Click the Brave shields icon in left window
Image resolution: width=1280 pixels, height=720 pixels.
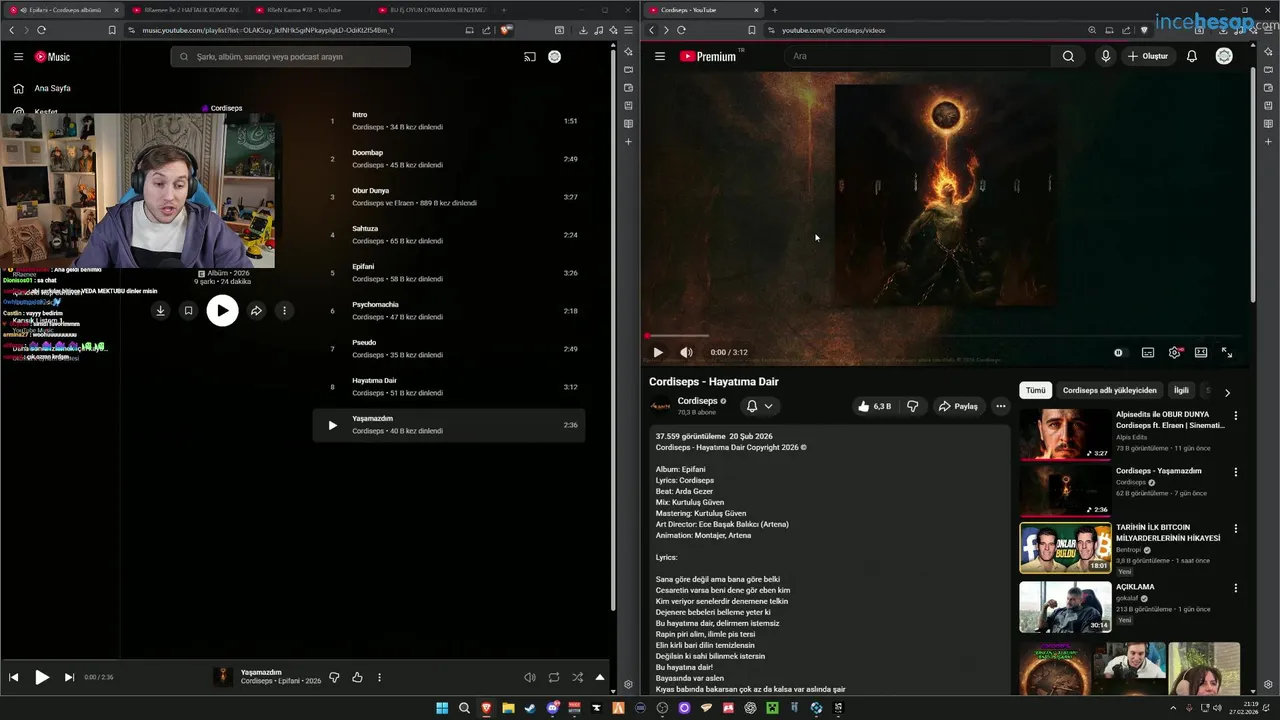506,30
